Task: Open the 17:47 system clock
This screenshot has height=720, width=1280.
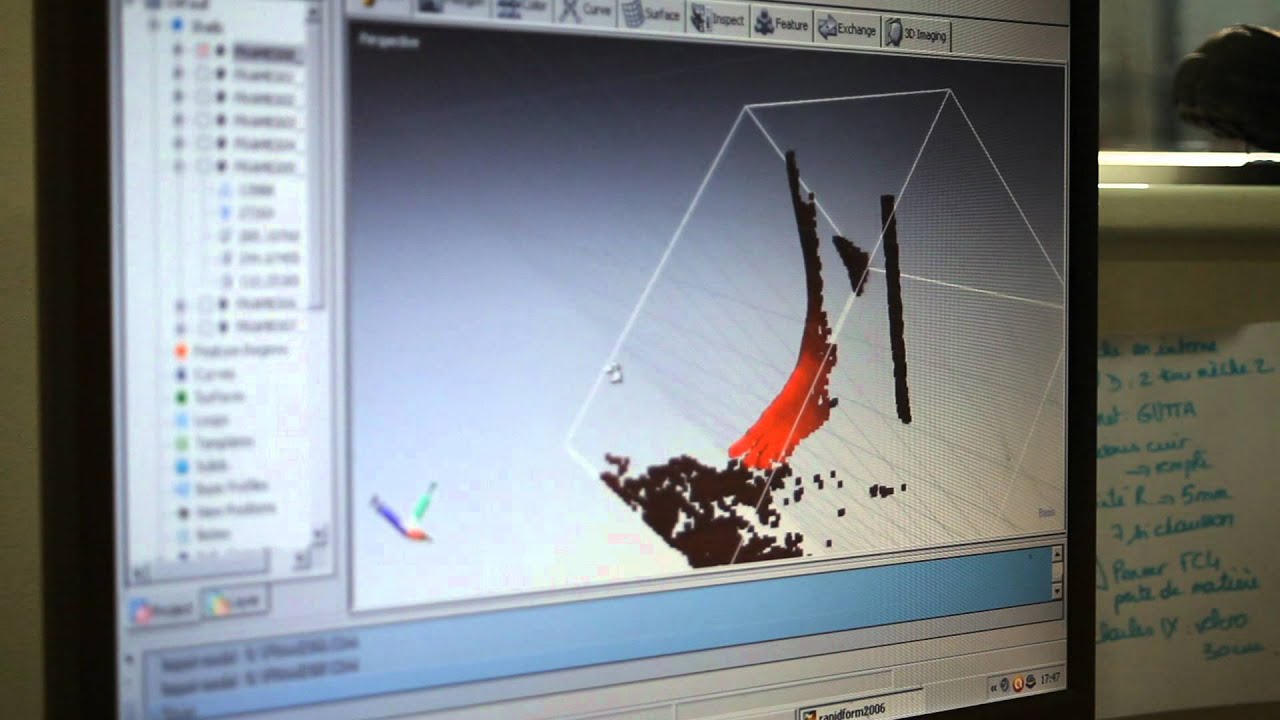Action: tap(1050, 679)
